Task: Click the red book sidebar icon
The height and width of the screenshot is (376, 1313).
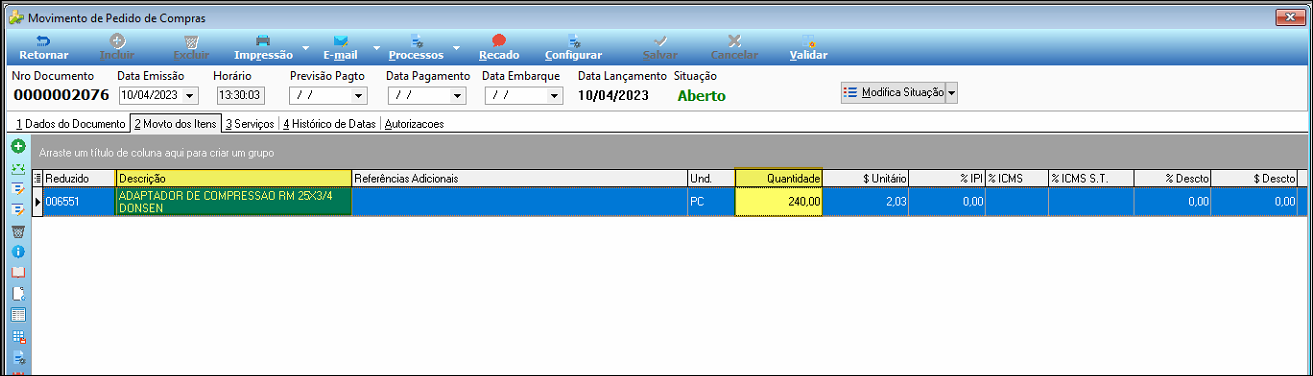Action: pyautogui.click(x=18, y=272)
